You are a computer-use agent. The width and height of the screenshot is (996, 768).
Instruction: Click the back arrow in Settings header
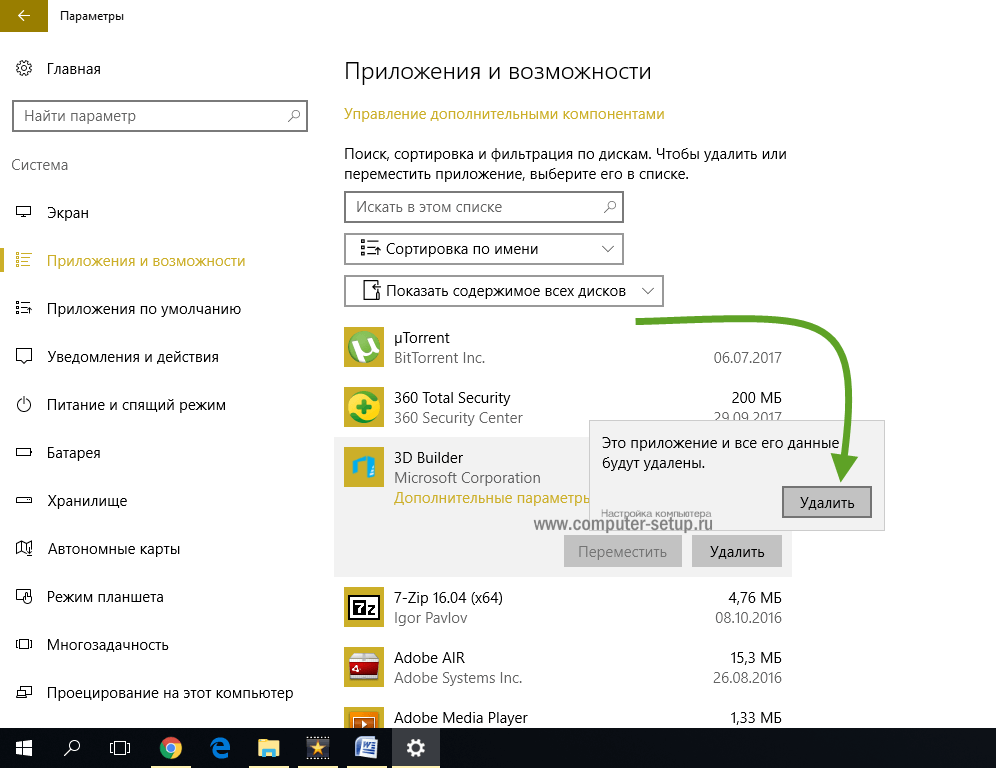click(22, 17)
